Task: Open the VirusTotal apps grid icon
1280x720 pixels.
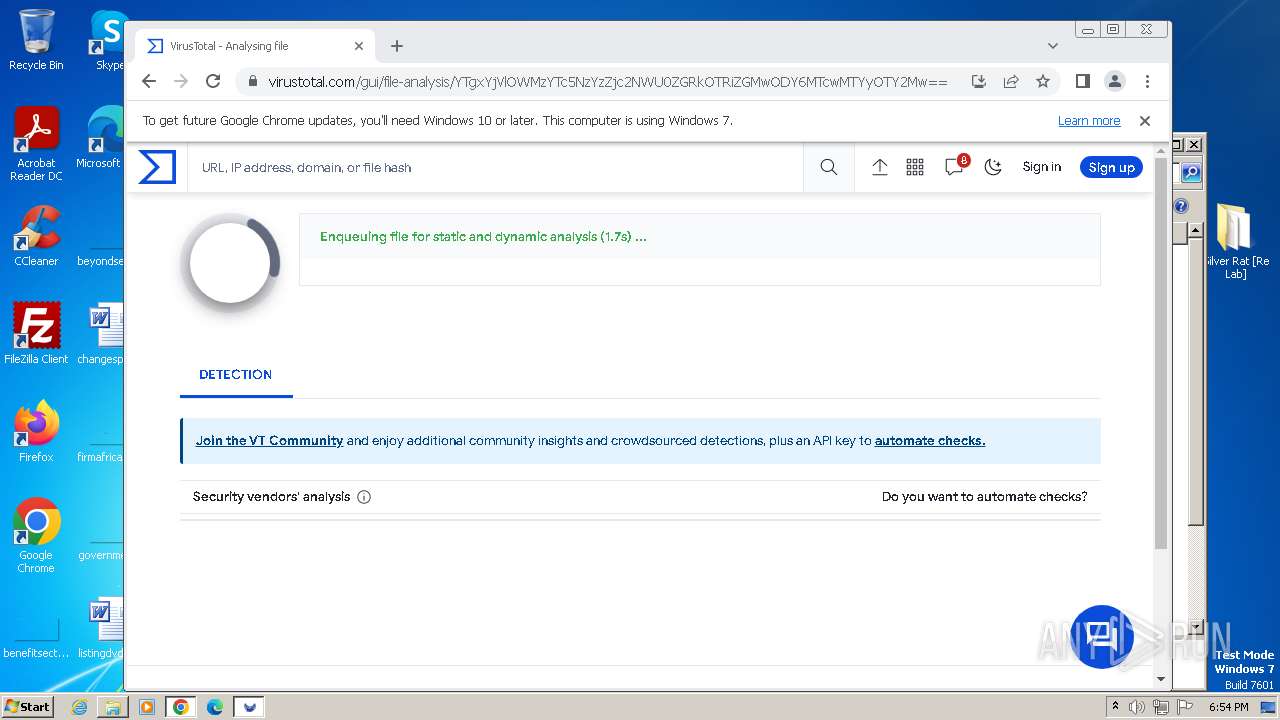Action: pos(915,167)
